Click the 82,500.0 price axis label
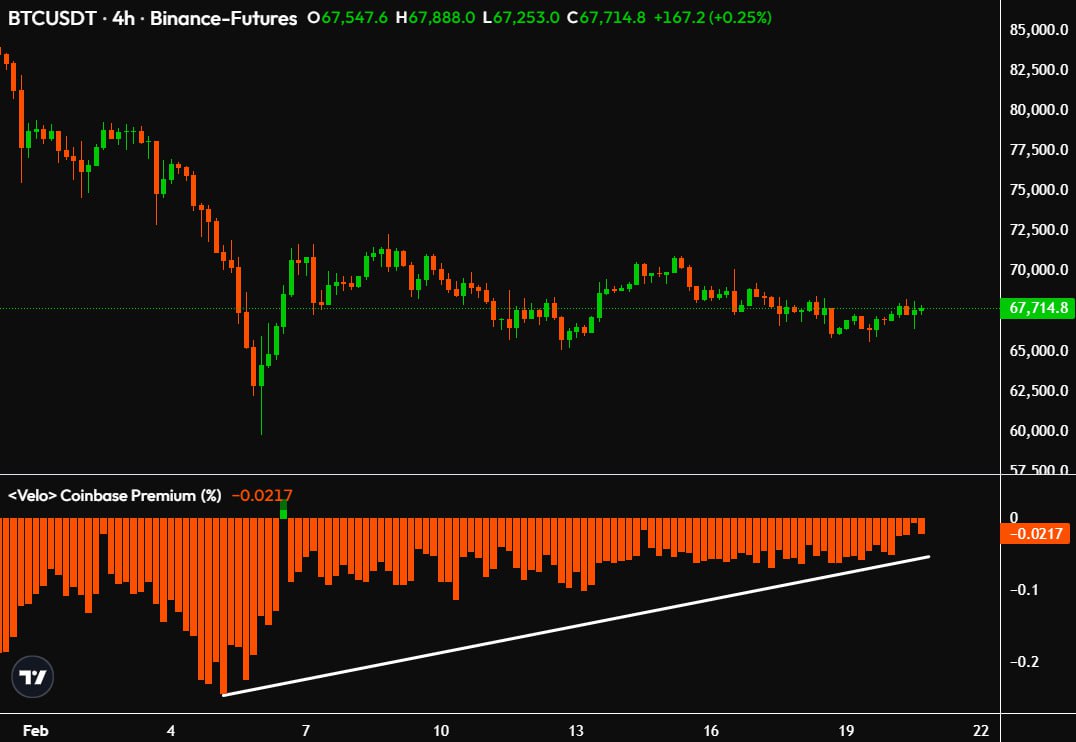This screenshot has height=742, width=1076. pos(1038,69)
